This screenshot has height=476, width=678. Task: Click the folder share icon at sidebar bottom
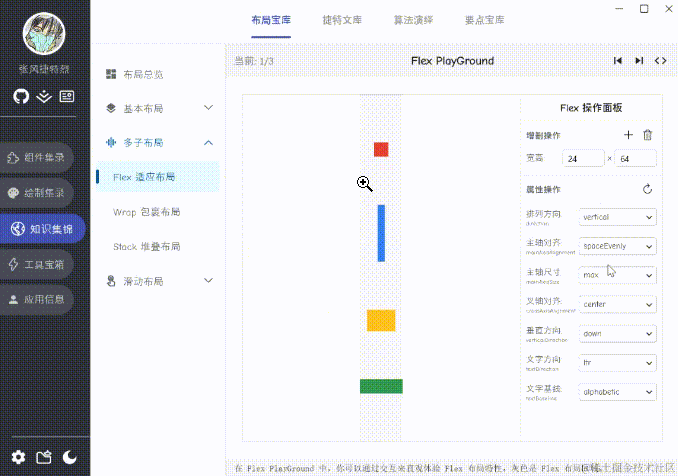tap(44, 457)
